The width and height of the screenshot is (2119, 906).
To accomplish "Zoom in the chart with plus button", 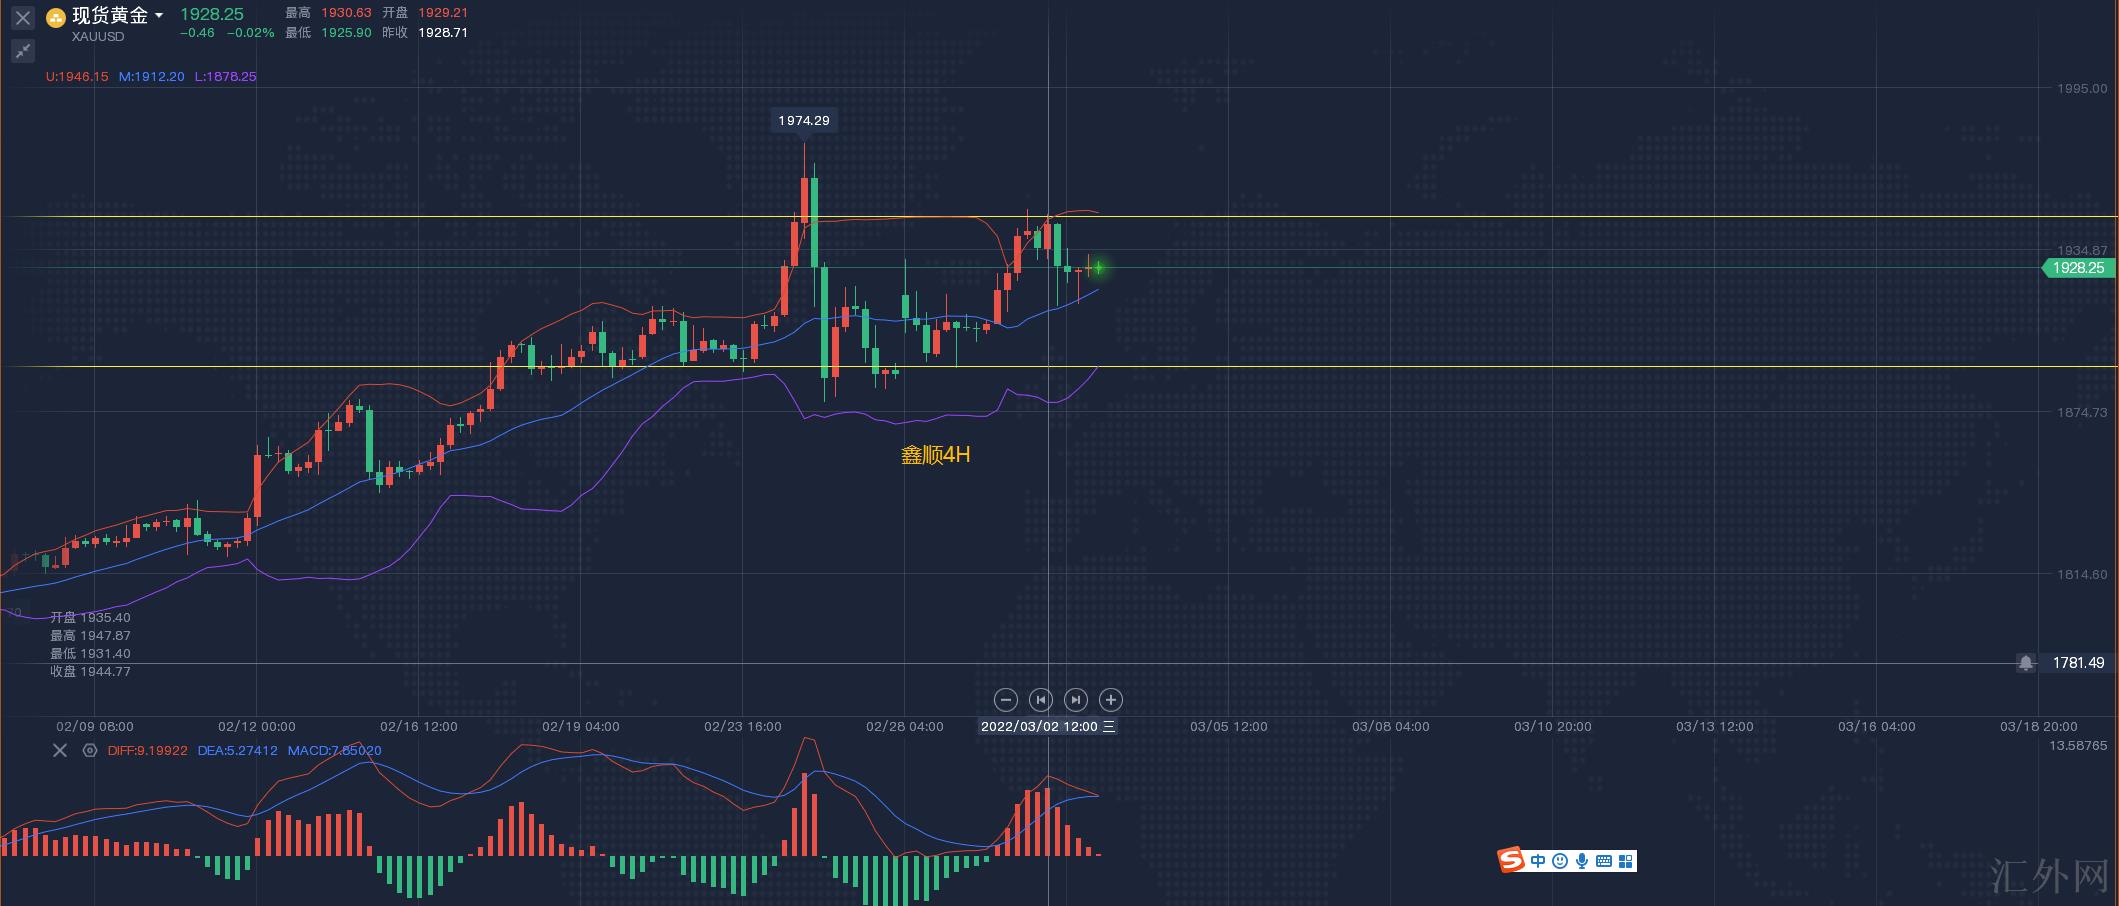I will [1110, 700].
